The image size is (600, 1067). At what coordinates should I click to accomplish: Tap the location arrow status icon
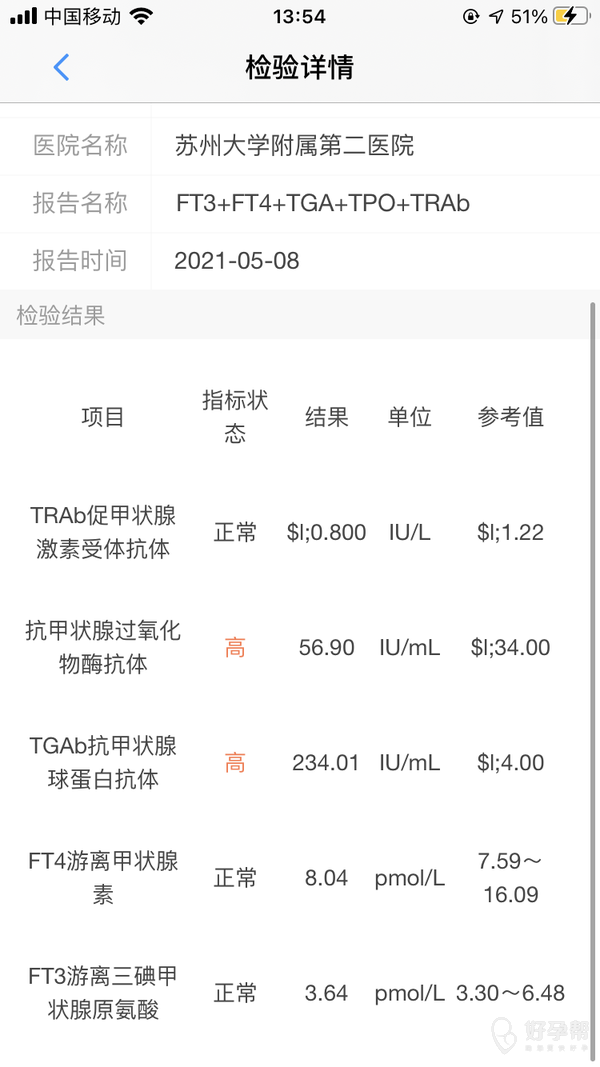point(496,16)
